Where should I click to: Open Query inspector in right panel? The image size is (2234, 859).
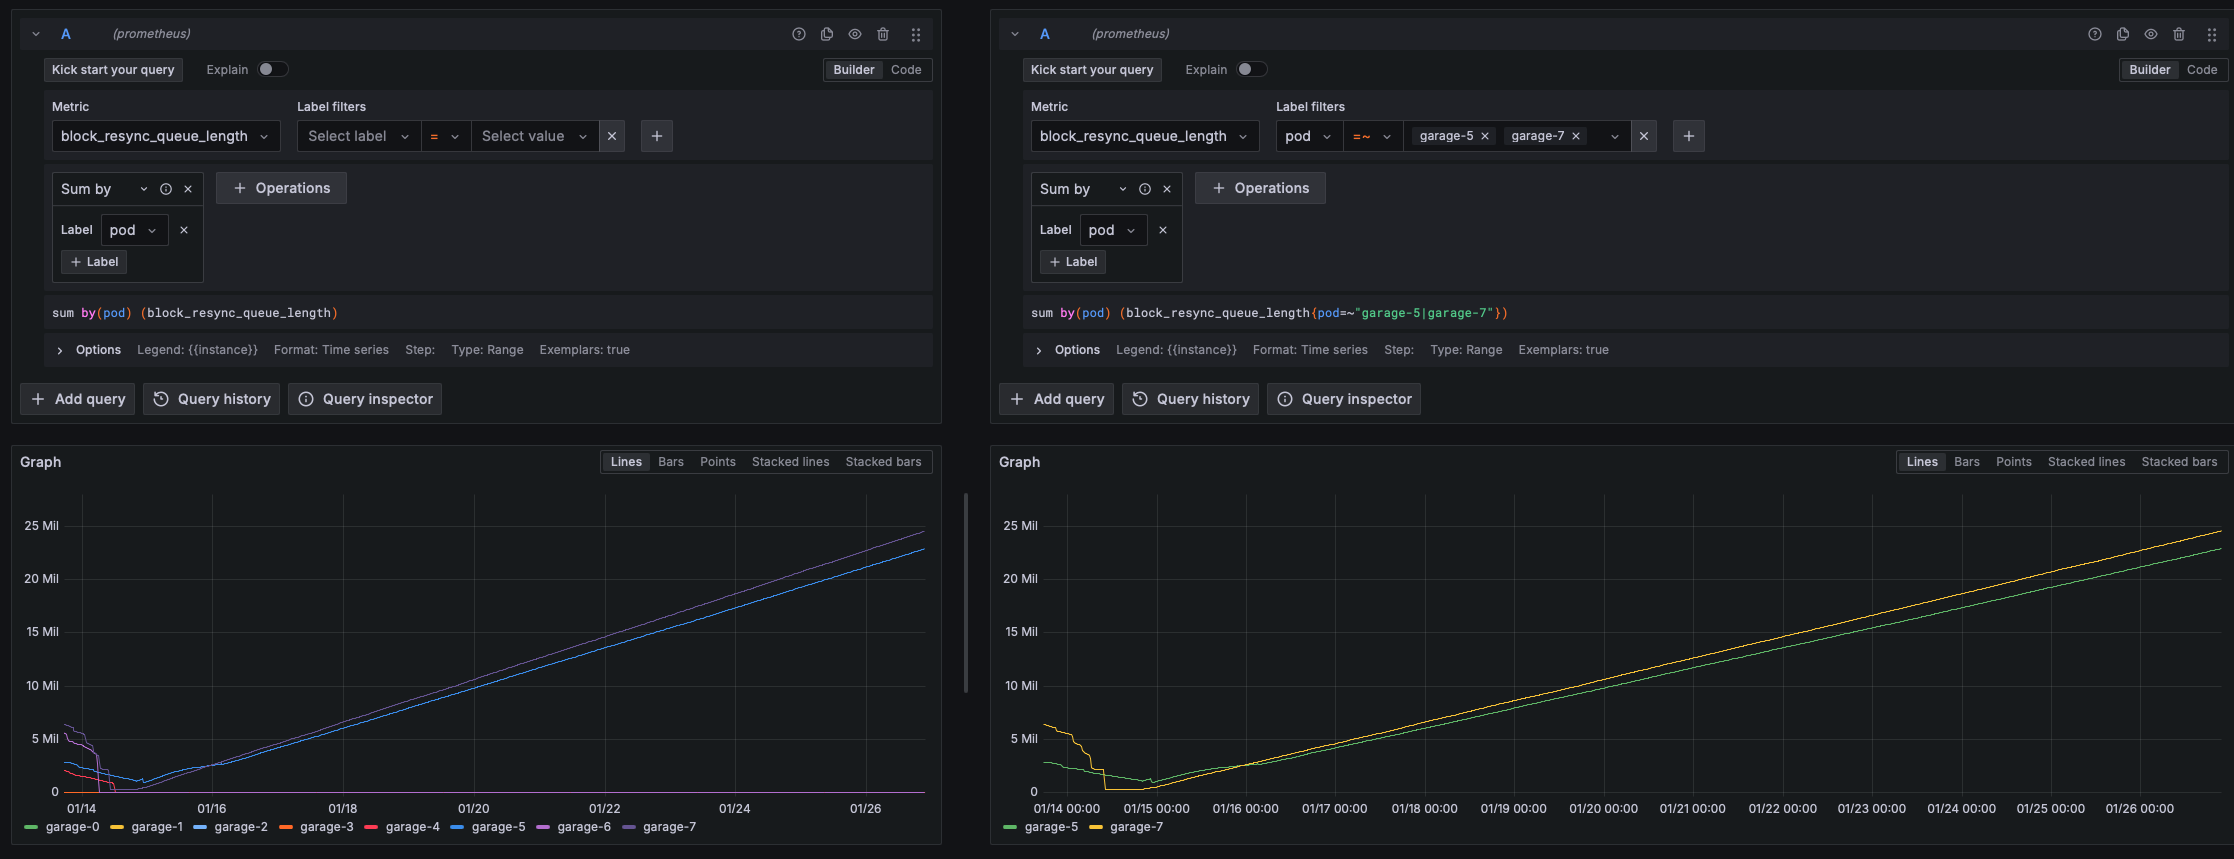(1344, 399)
